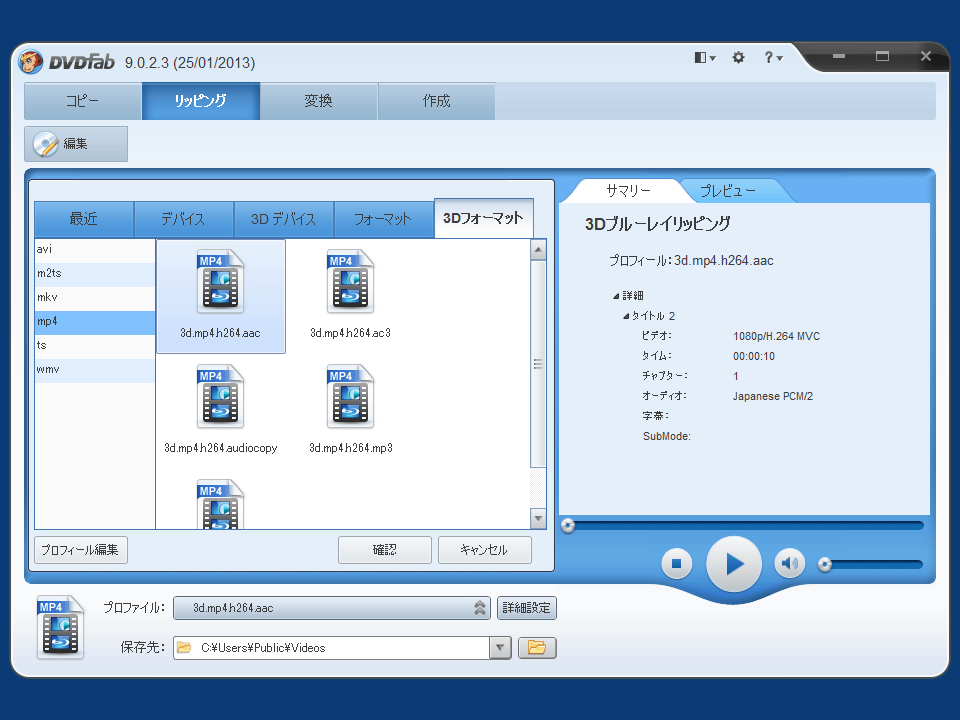This screenshot has height=720, width=960.
Task: Open the 保存先 path dropdown arrow
Action: coord(500,648)
